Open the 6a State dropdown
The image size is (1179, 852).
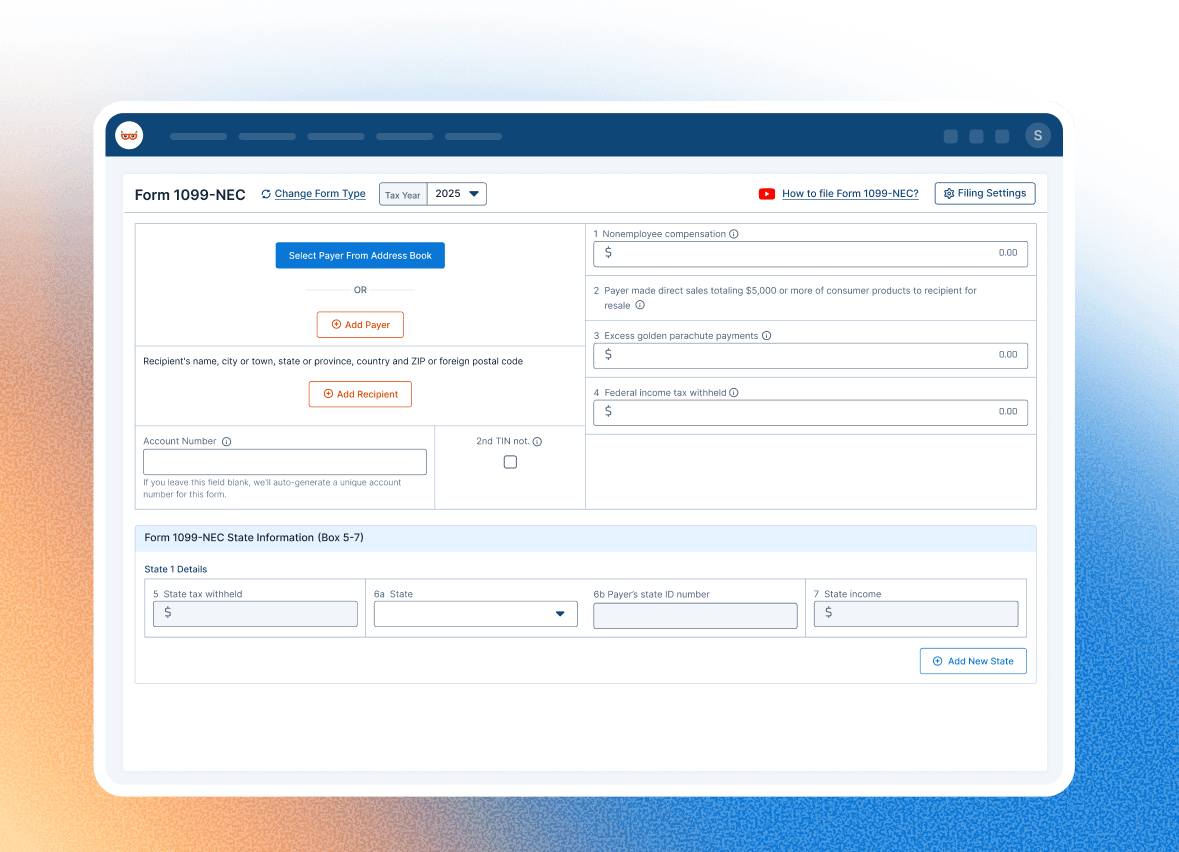pos(475,613)
